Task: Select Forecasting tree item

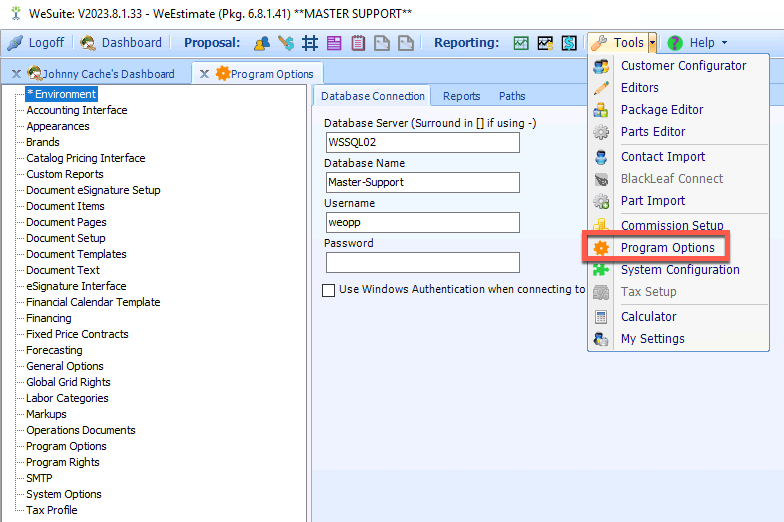Action: click(x=54, y=350)
